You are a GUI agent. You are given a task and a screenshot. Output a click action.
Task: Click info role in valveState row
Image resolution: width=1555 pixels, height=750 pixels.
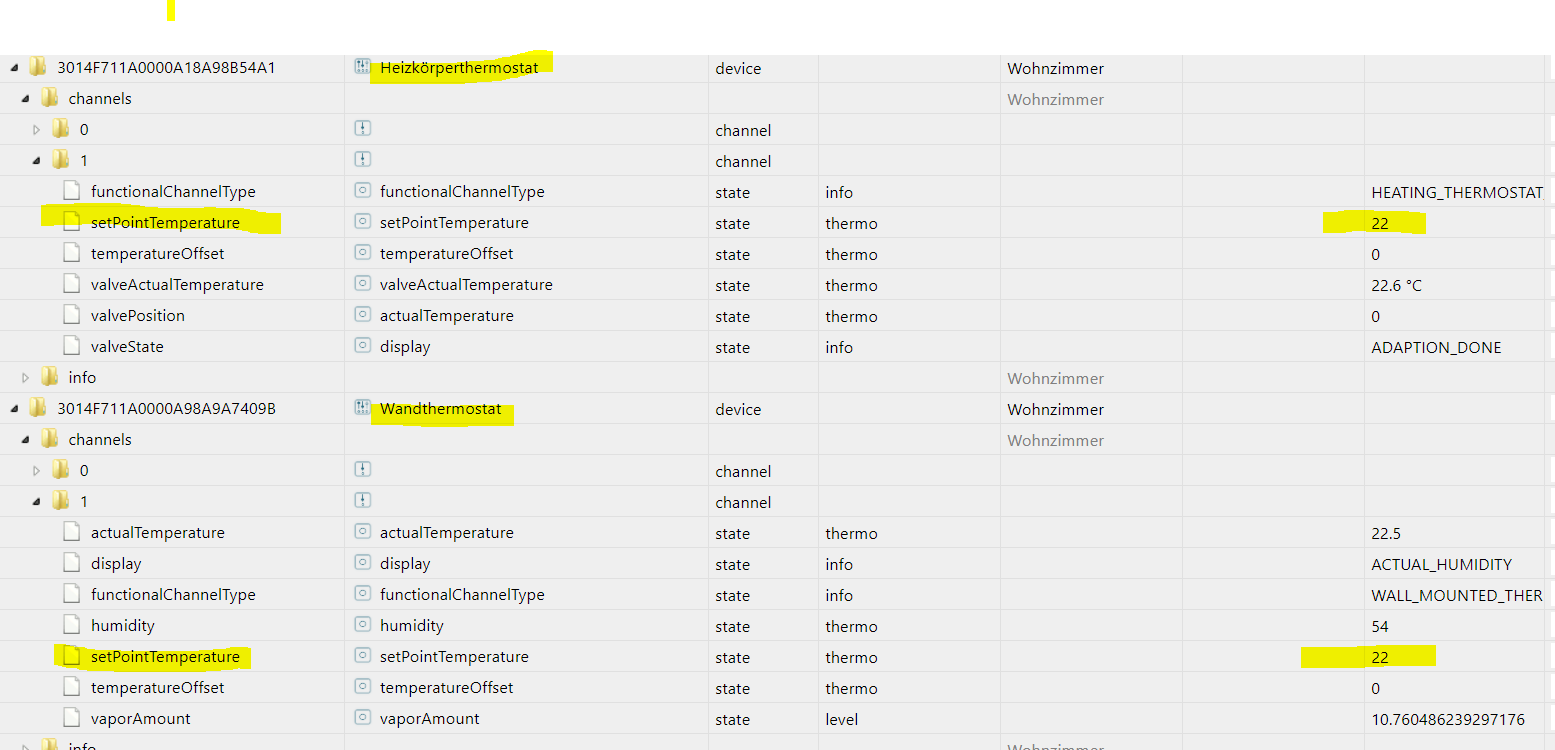pyautogui.click(x=839, y=347)
